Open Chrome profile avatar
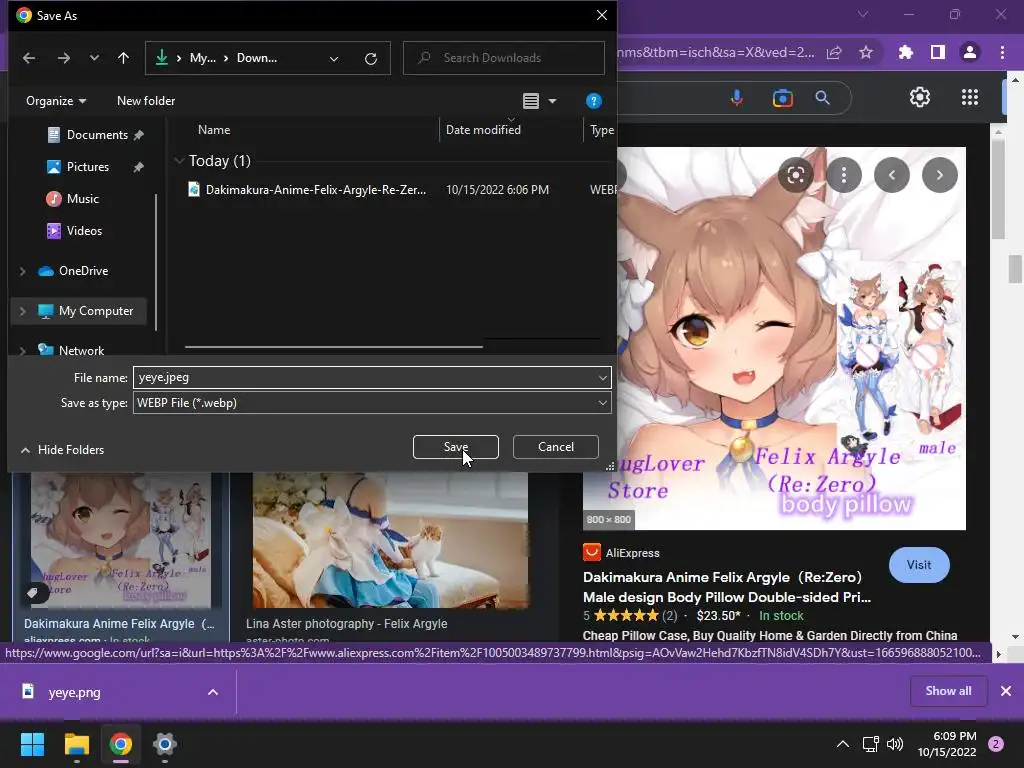This screenshot has width=1024, height=768. pos(970,52)
